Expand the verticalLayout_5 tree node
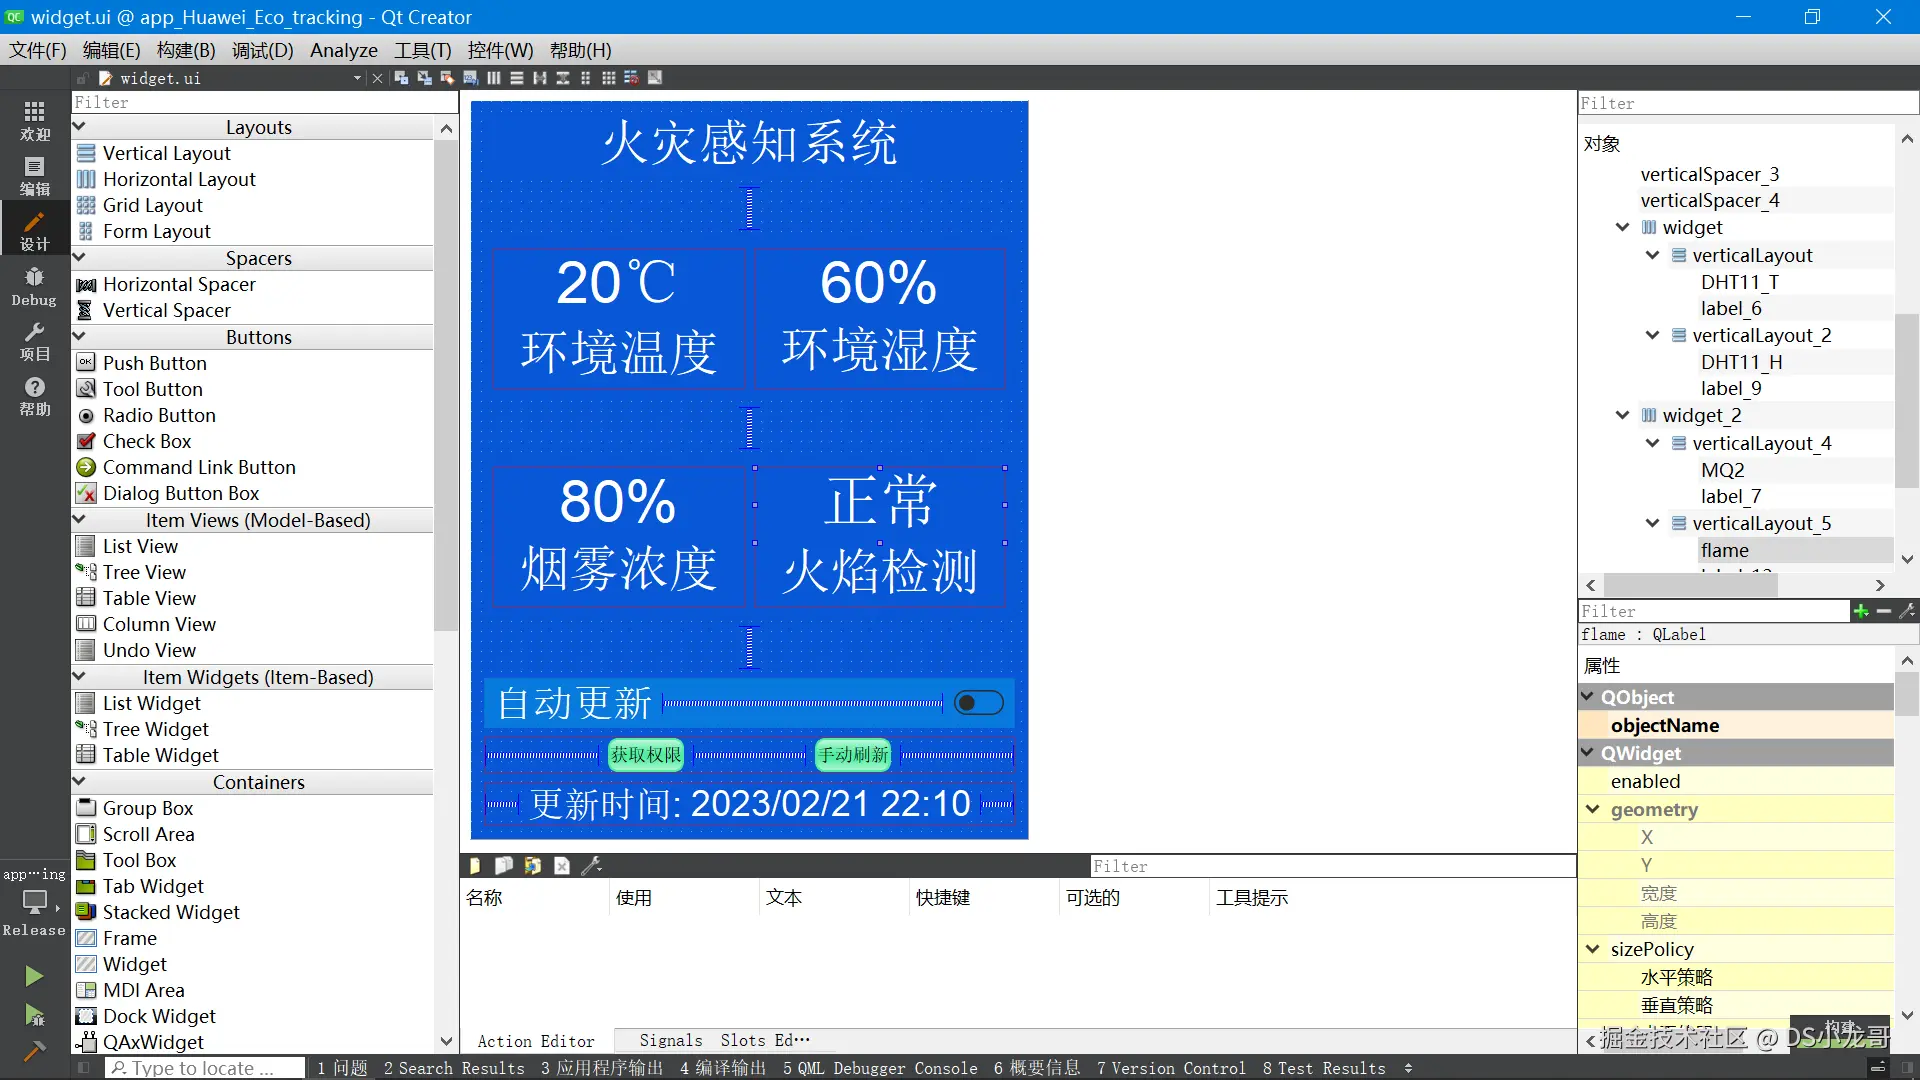The height and width of the screenshot is (1080, 1920). coord(1652,523)
